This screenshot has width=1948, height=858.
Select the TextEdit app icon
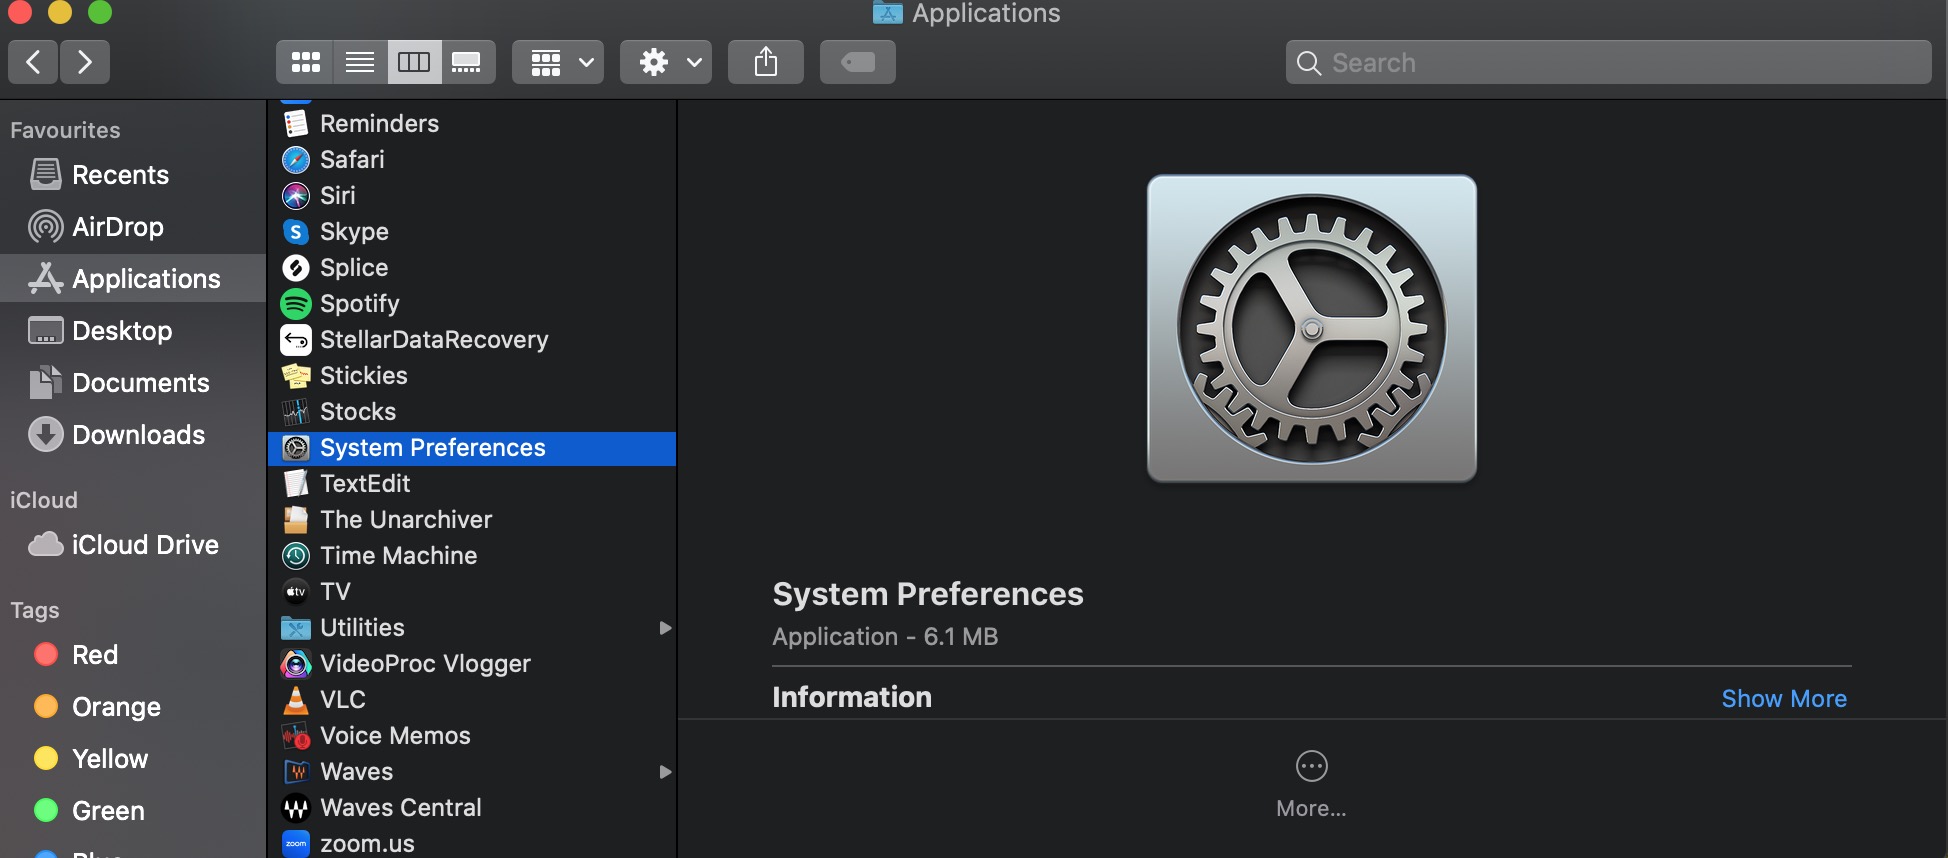(x=296, y=484)
